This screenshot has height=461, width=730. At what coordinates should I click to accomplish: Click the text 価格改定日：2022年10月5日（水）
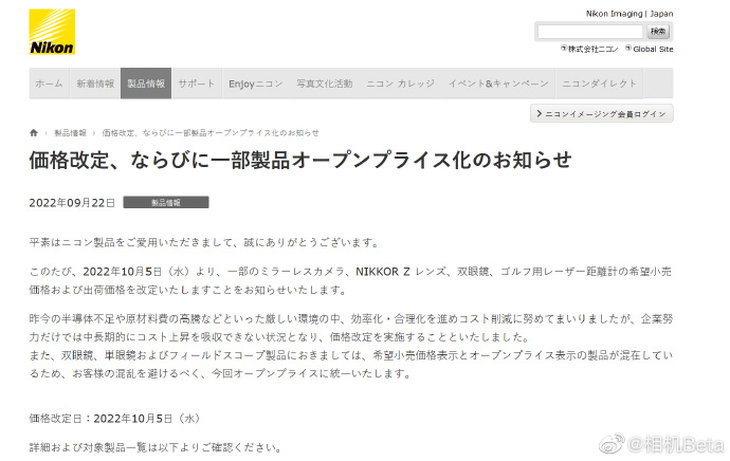116,419
